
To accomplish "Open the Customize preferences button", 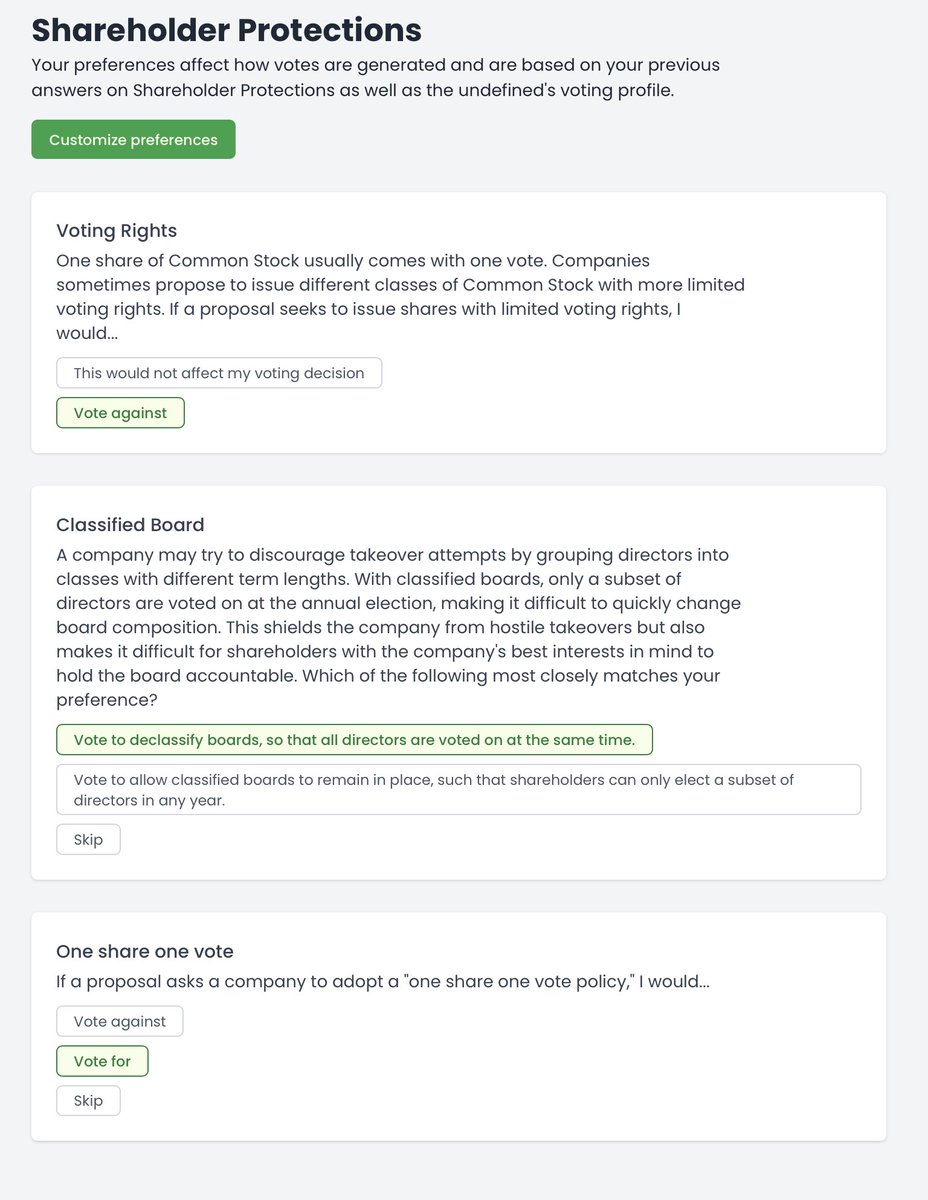I will 133,139.
